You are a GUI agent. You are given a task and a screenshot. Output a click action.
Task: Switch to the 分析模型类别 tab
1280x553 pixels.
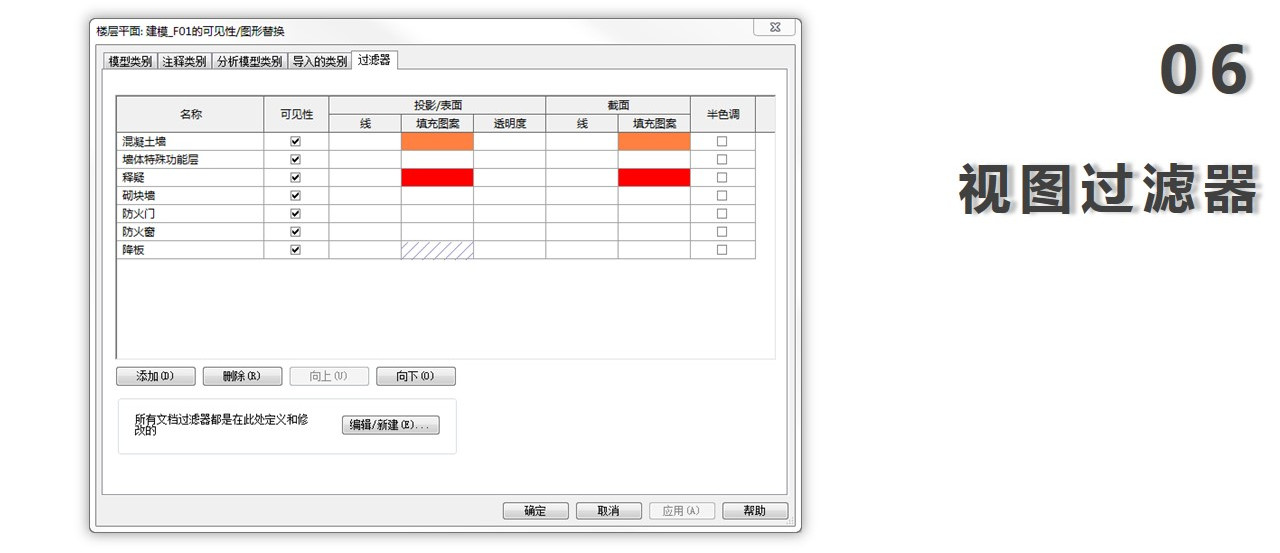tap(249, 61)
